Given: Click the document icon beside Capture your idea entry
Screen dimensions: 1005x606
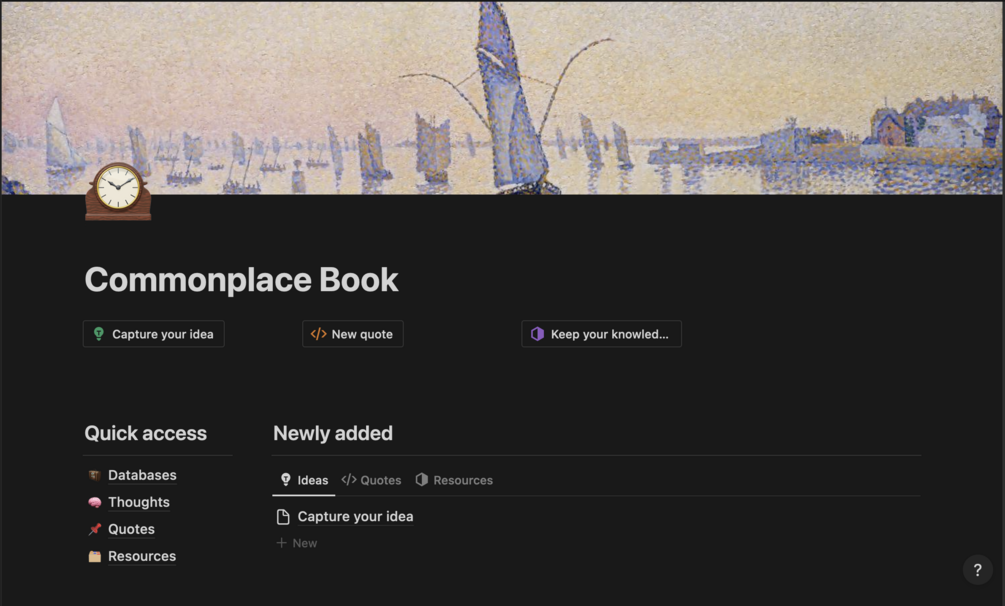Looking at the screenshot, I should [283, 517].
